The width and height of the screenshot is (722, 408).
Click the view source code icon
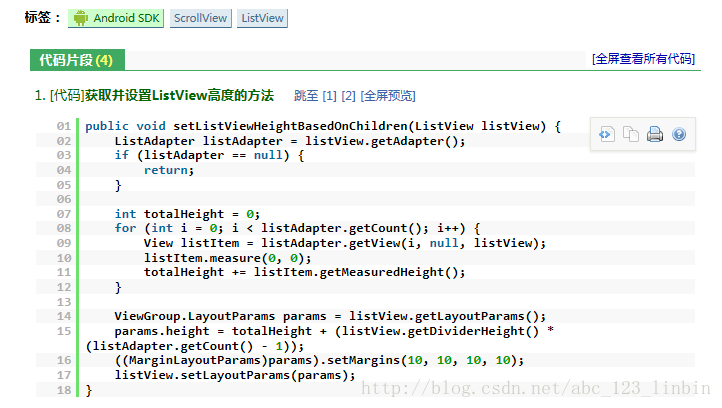(606, 134)
